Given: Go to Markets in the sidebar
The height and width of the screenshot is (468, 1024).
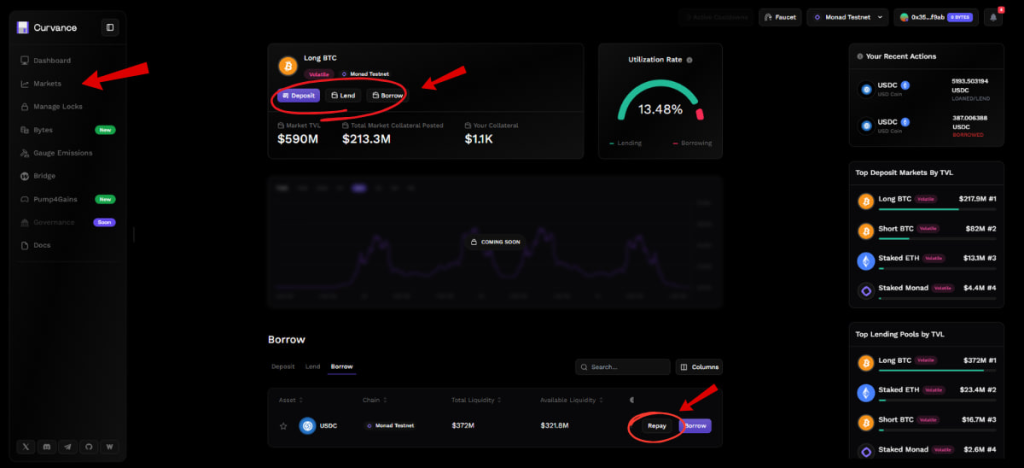Looking at the screenshot, I should point(47,84).
